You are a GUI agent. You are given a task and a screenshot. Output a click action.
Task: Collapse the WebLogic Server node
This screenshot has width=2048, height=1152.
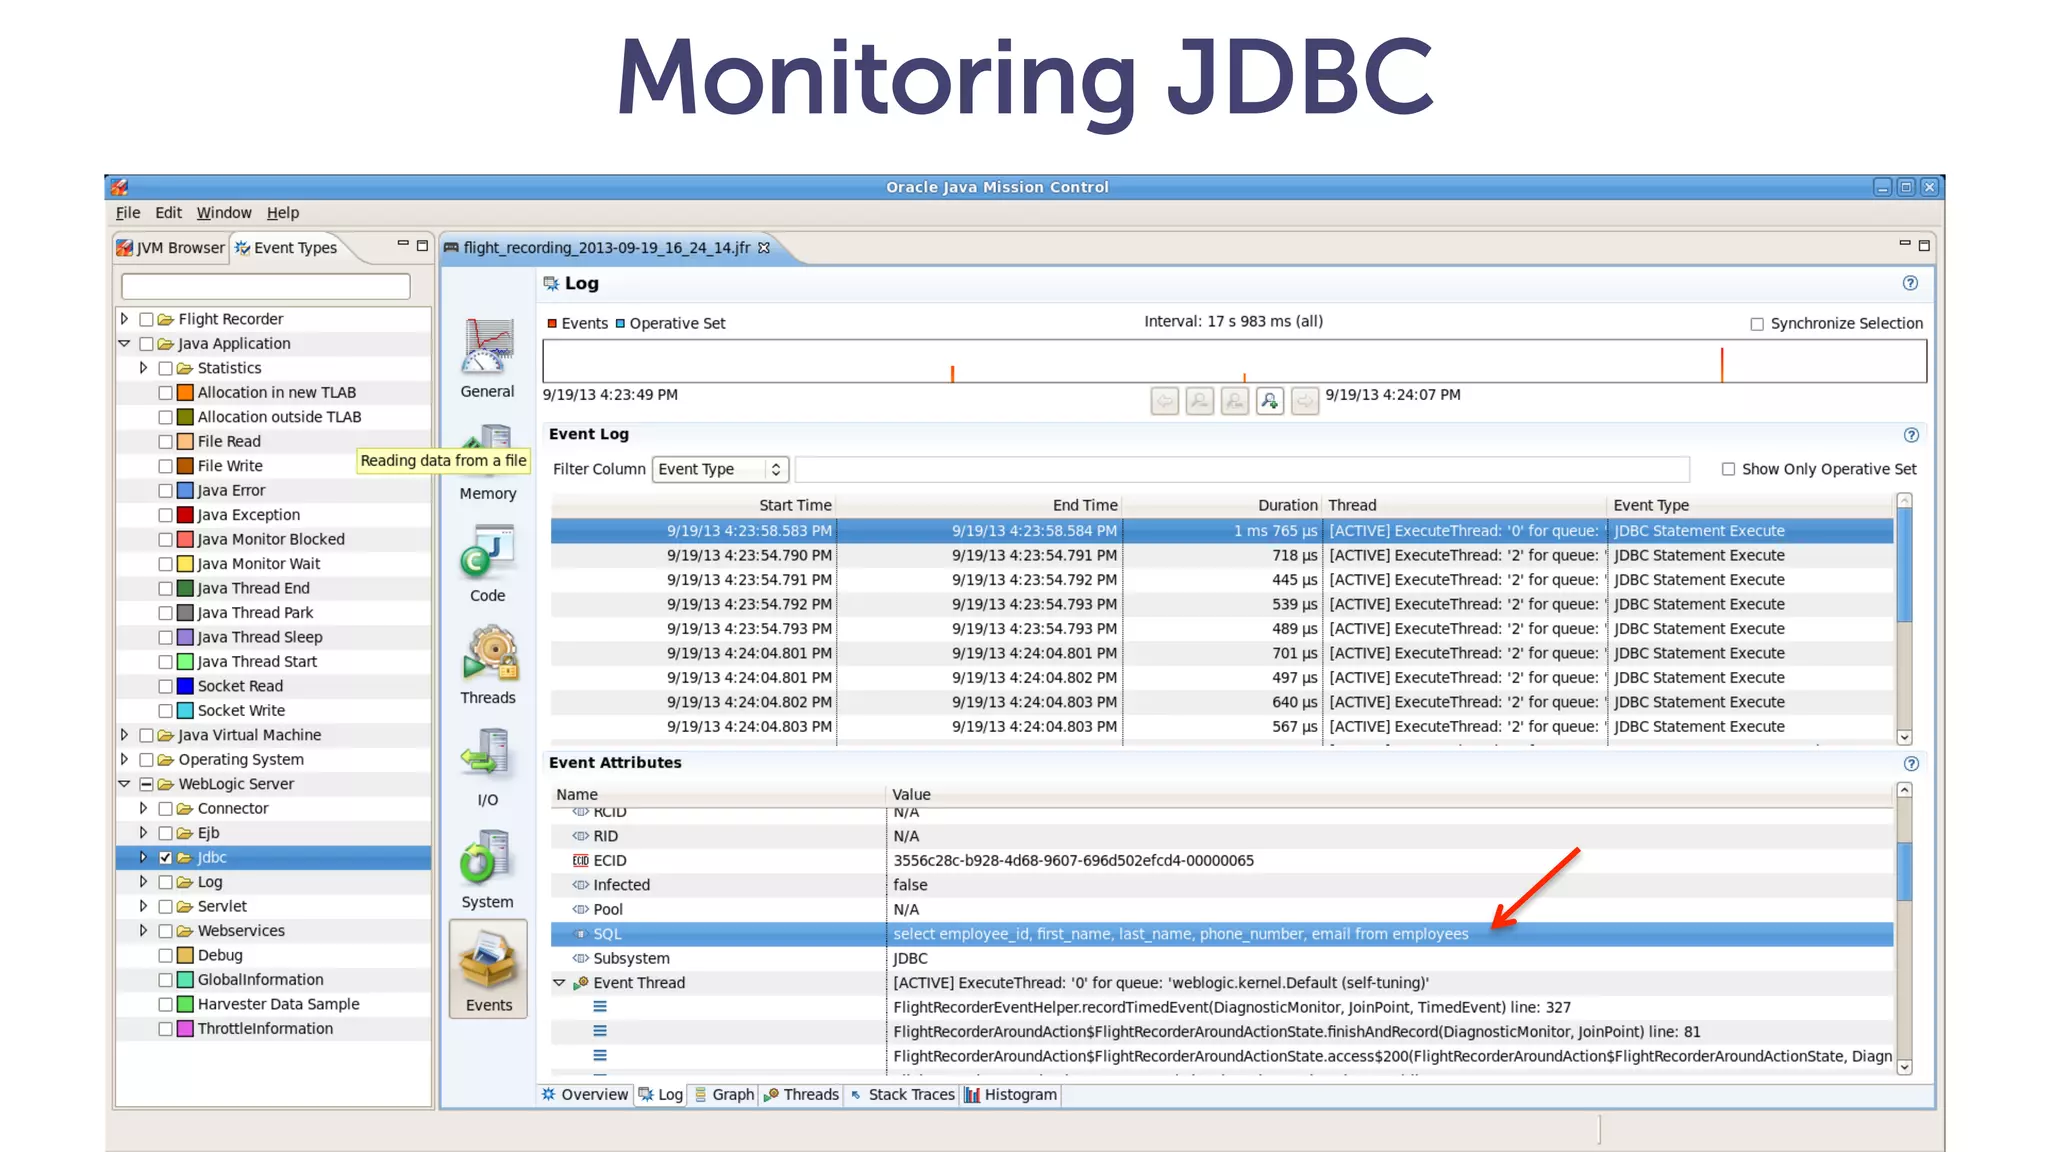coord(124,784)
